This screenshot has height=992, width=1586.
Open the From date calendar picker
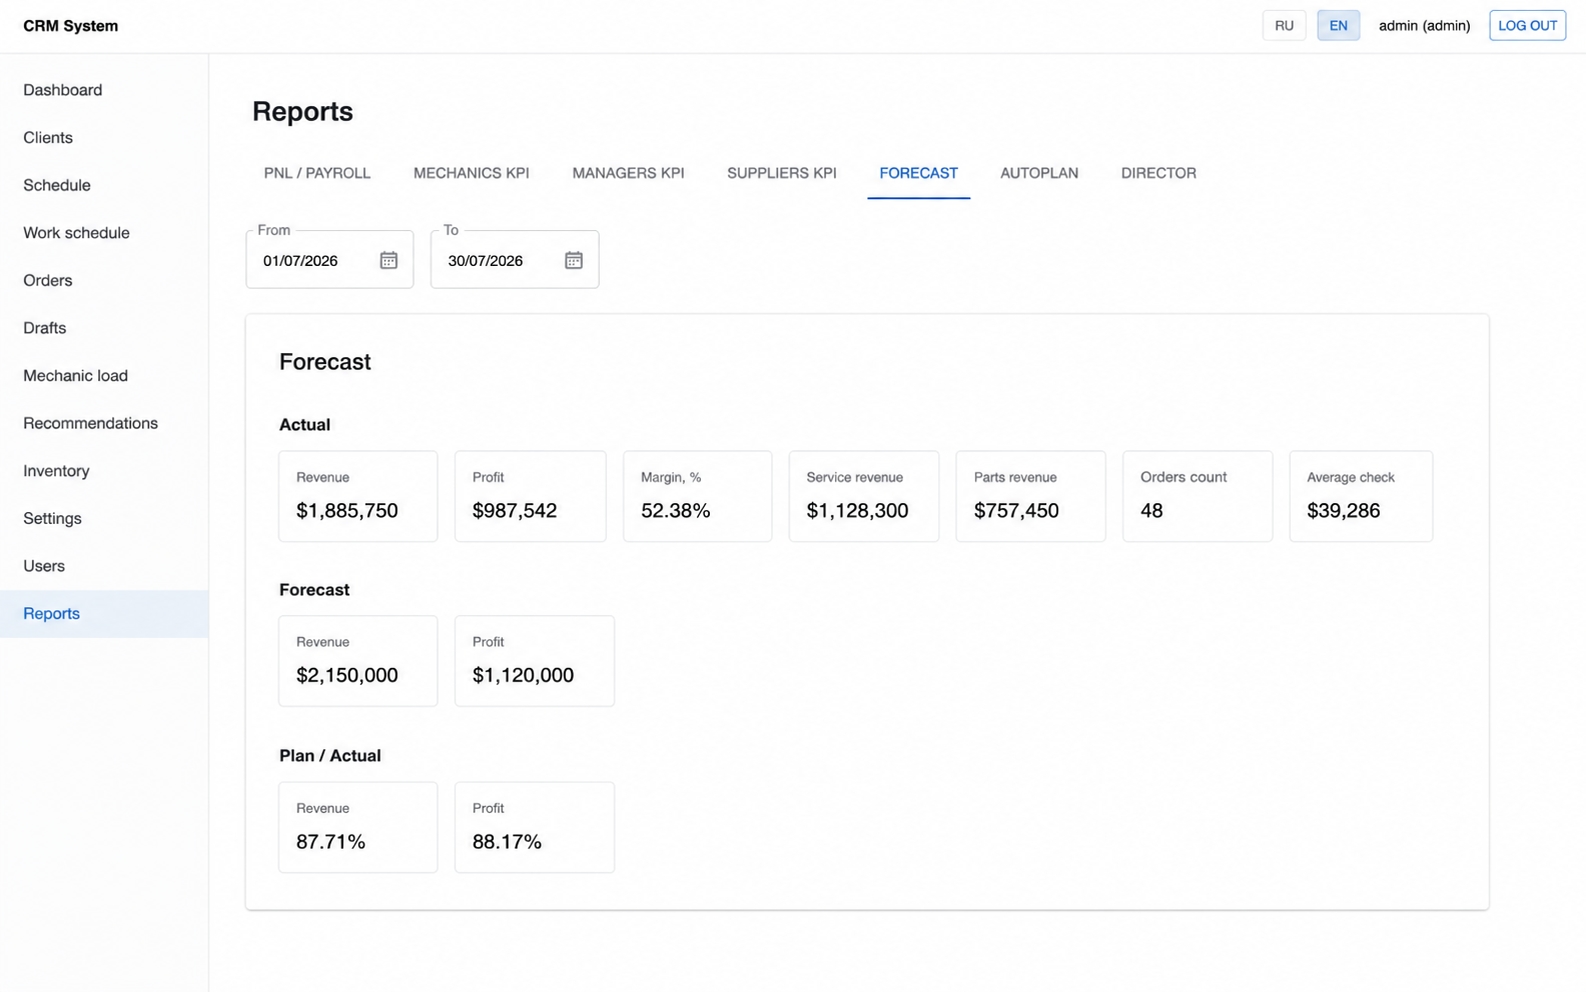[x=388, y=260]
